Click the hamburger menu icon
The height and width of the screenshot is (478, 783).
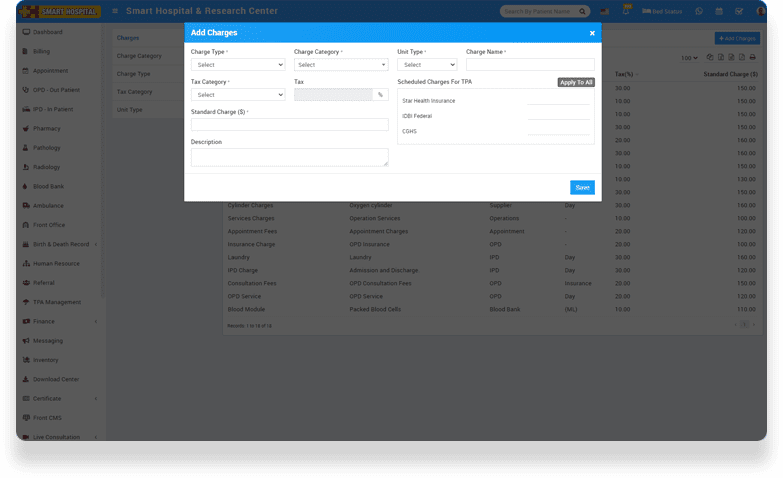pos(115,11)
